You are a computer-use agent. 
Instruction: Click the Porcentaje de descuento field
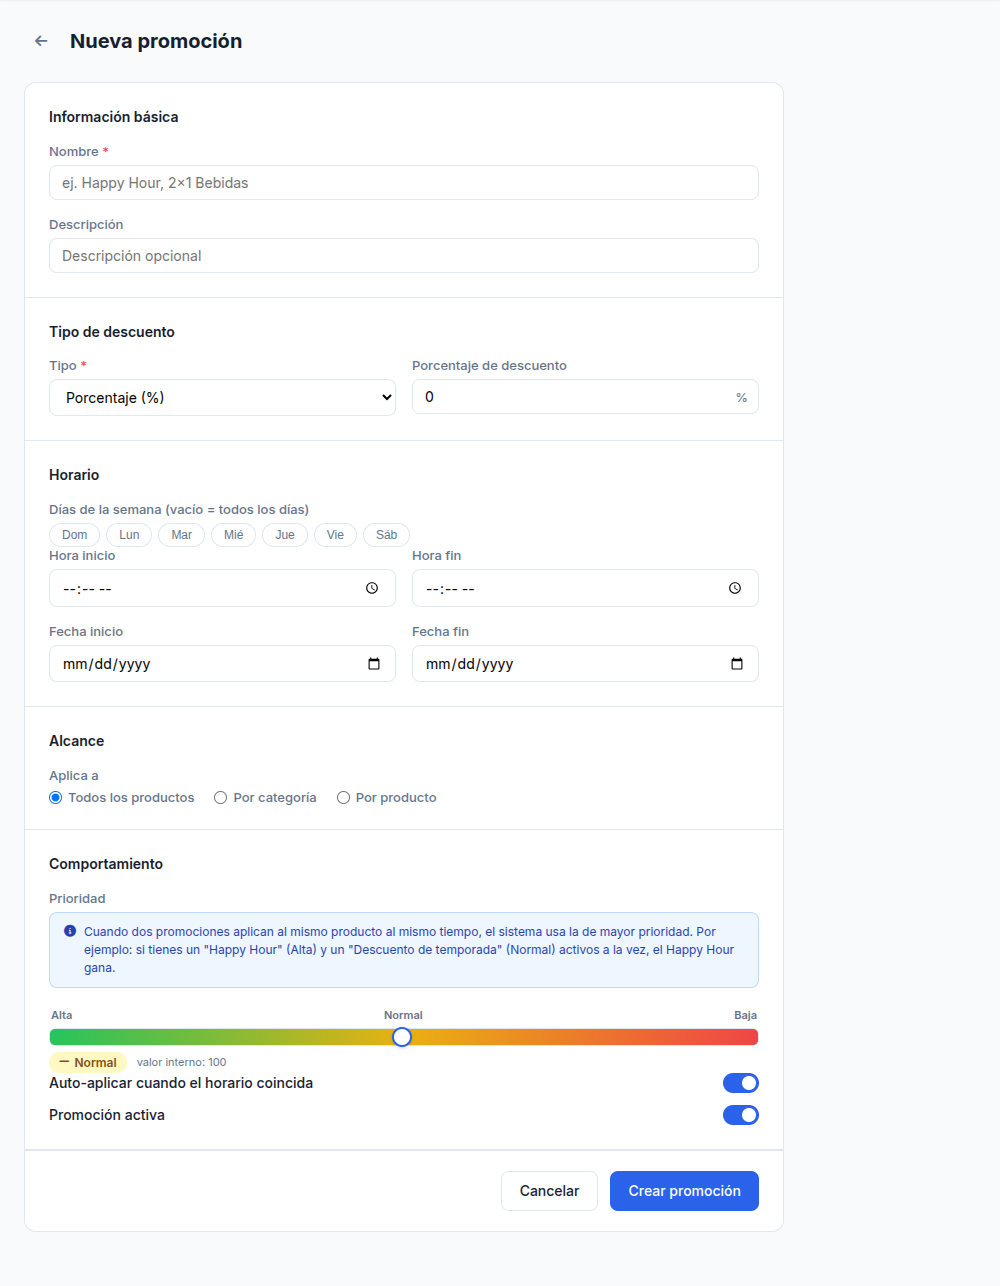(585, 397)
